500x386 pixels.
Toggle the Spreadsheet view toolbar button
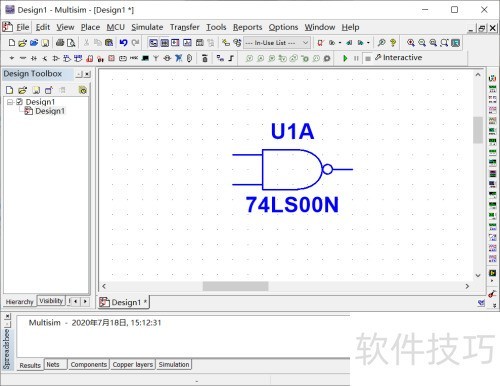(165, 43)
